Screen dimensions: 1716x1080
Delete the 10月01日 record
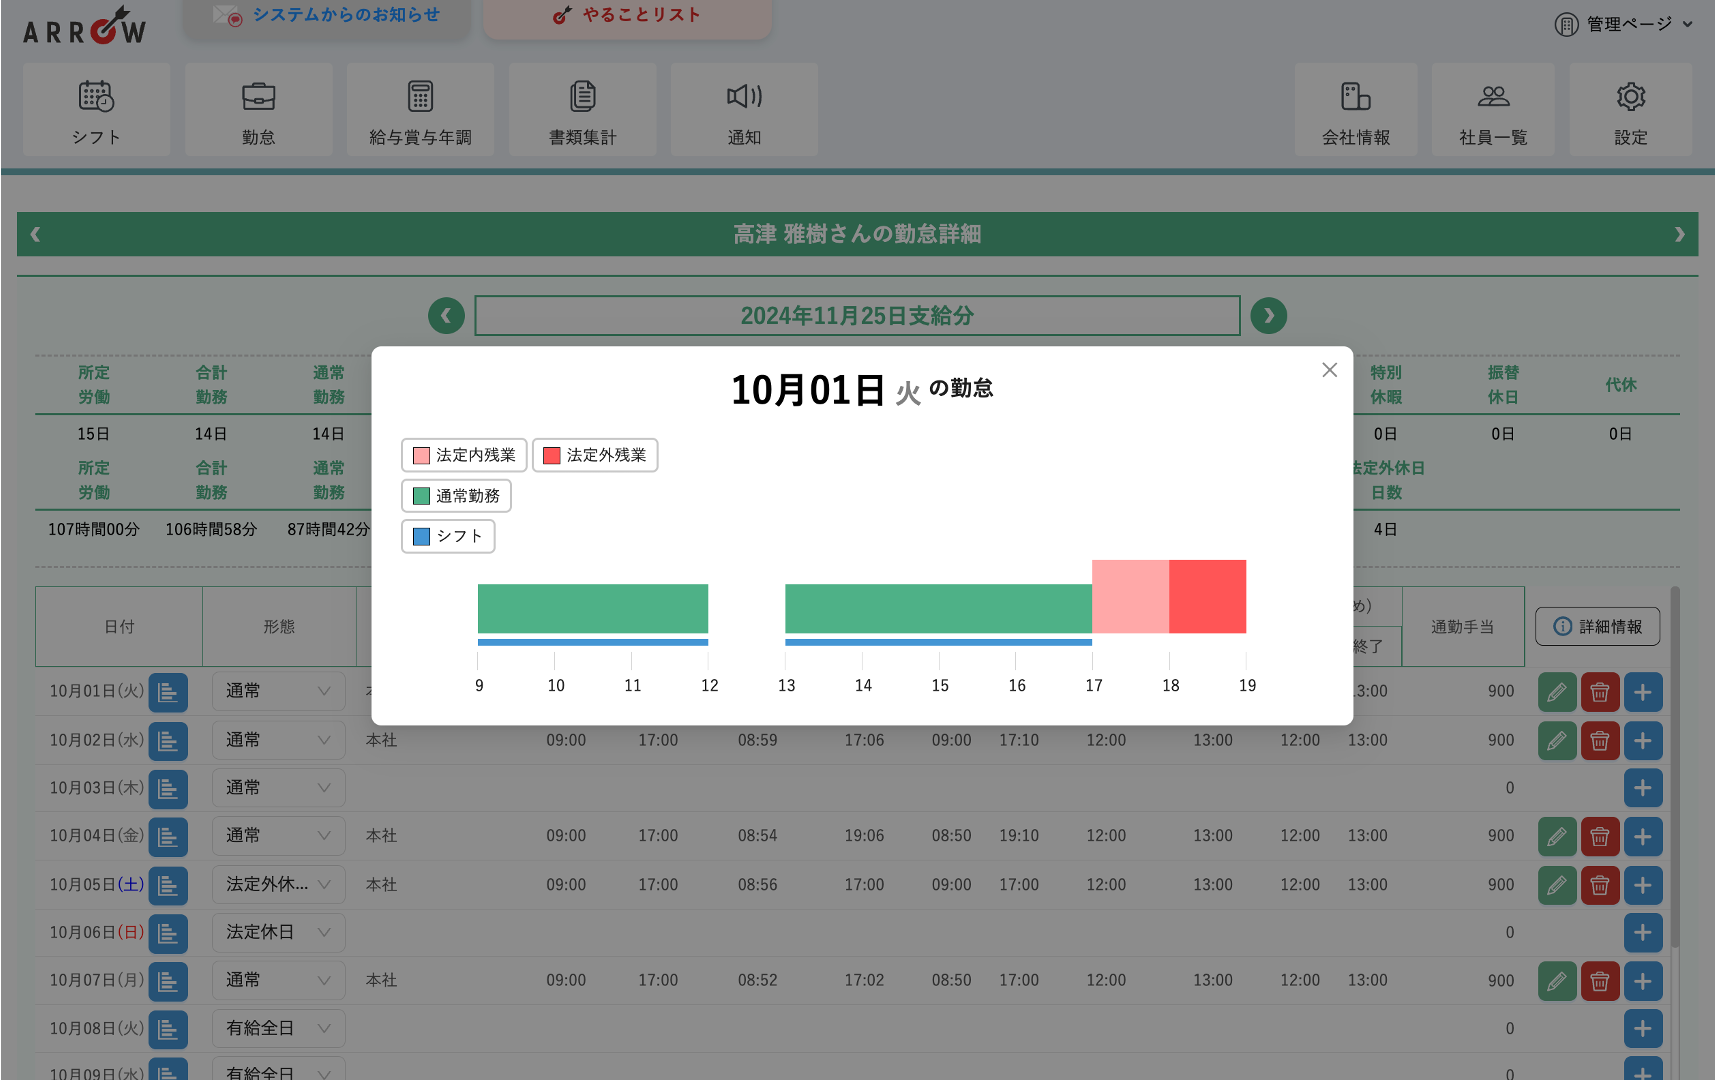click(1600, 692)
